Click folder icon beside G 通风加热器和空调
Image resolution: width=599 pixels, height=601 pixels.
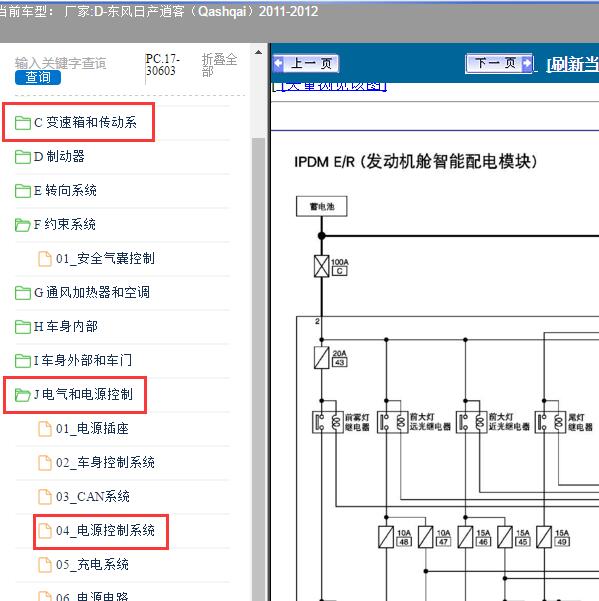(x=23, y=293)
